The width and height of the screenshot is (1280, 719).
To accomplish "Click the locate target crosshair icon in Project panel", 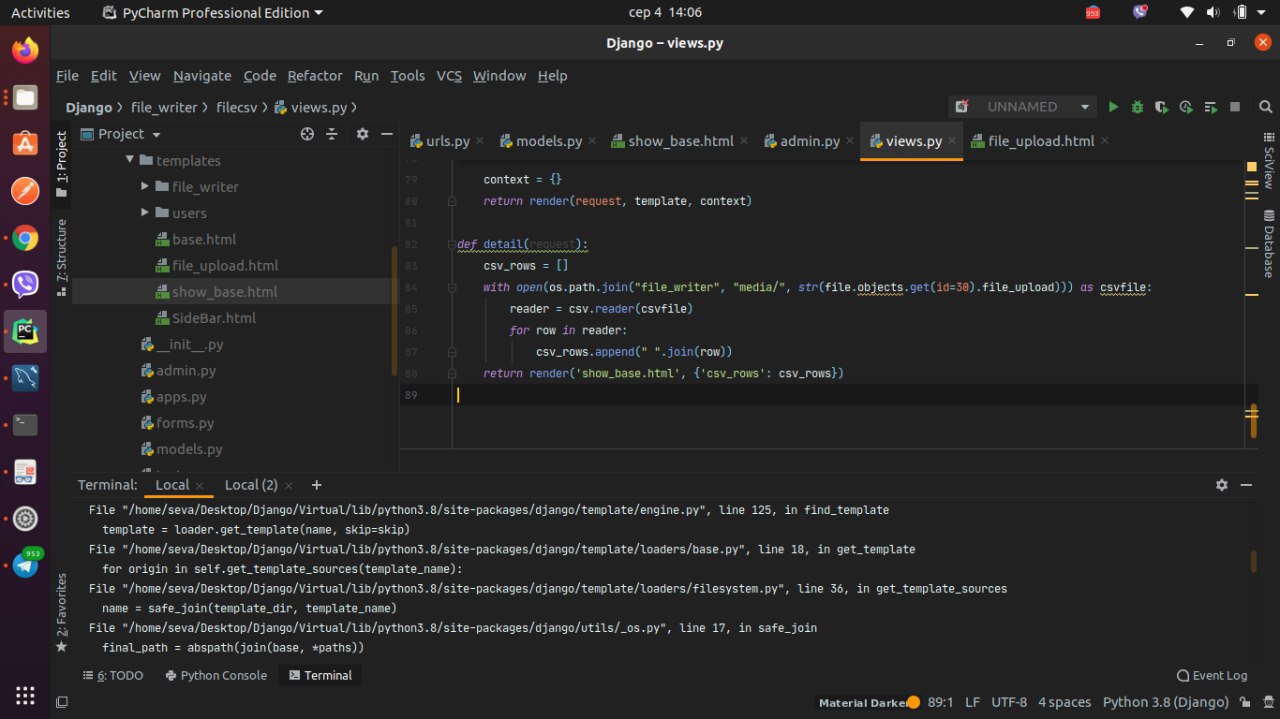I will [307, 134].
